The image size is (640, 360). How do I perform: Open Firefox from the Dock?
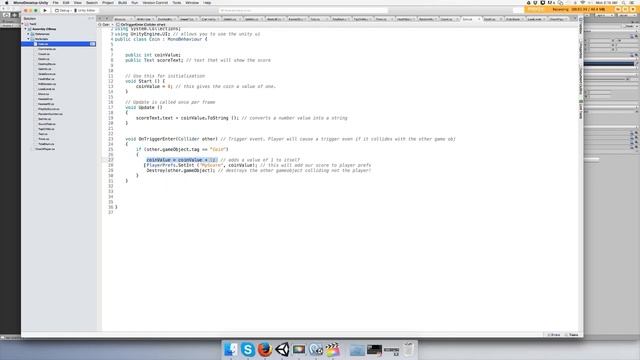265,349
